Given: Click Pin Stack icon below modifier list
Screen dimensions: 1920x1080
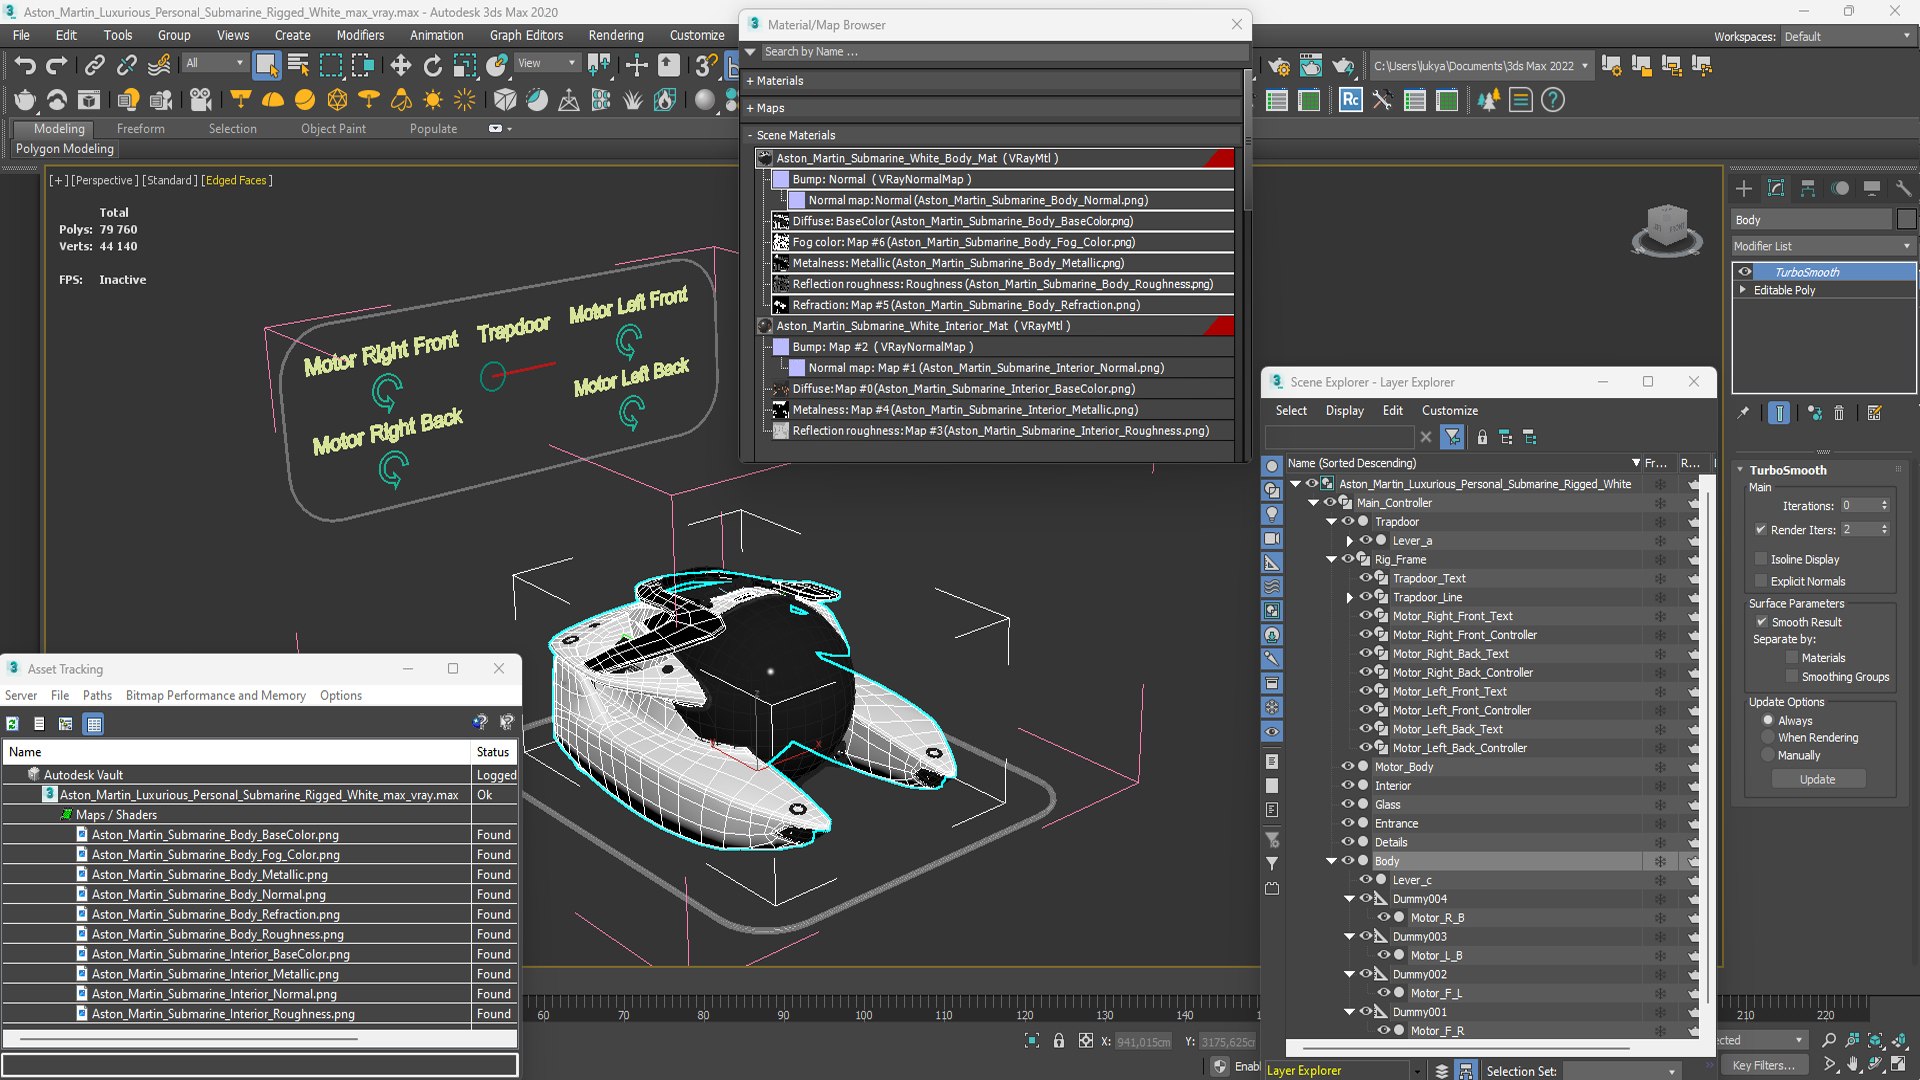Looking at the screenshot, I should click(1743, 412).
